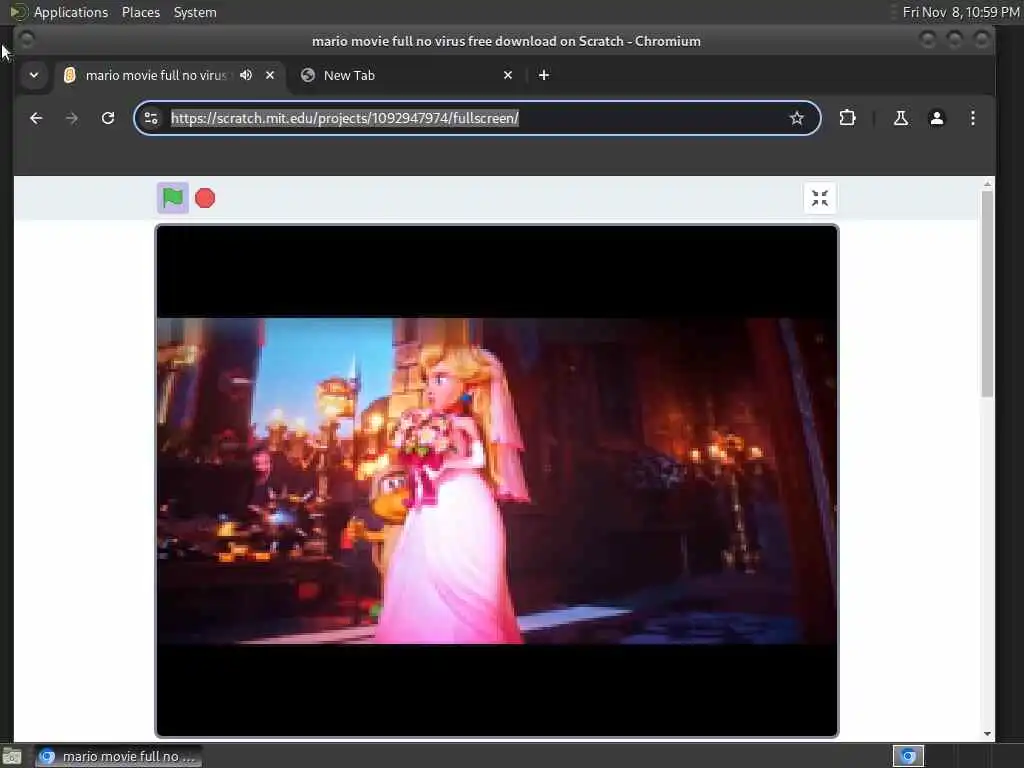The image size is (1024, 768).
Task: Stop the project with red stop button
Action: pyautogui.click(x=205, y=198)
